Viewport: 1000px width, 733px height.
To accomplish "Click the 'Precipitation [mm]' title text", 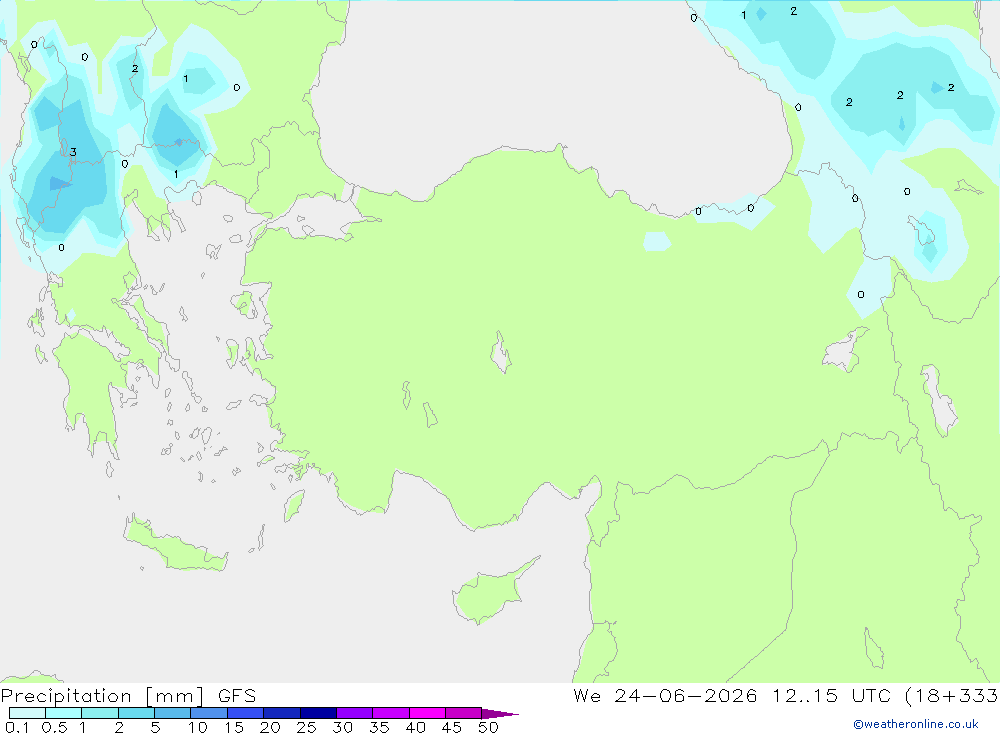I will 102,696.
